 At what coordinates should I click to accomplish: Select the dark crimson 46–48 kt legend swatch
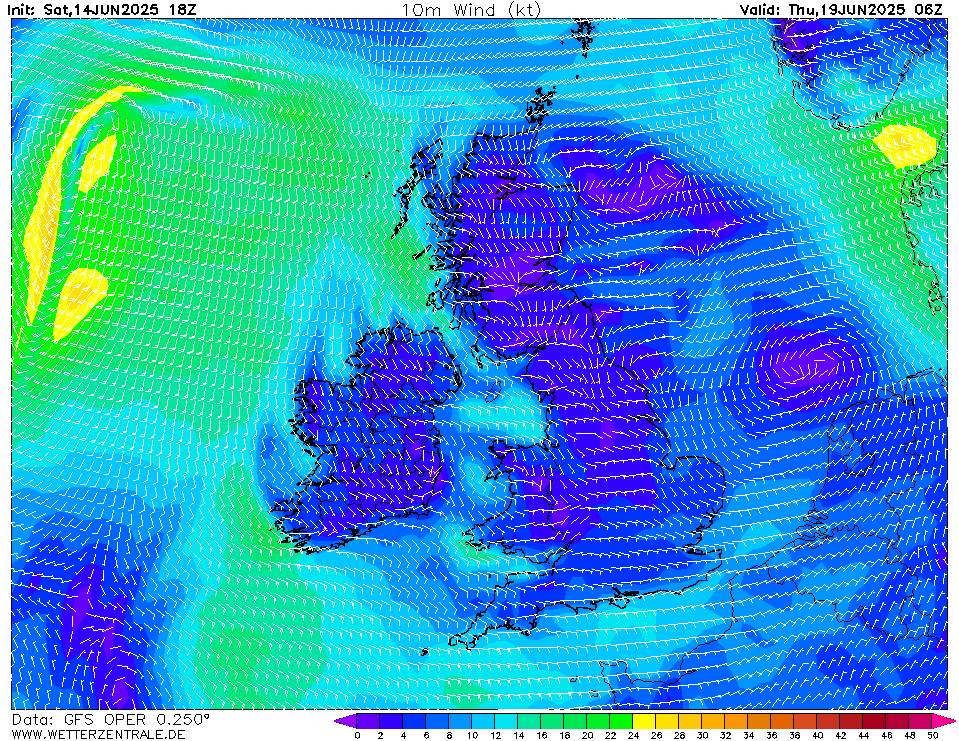click(898, 721)
